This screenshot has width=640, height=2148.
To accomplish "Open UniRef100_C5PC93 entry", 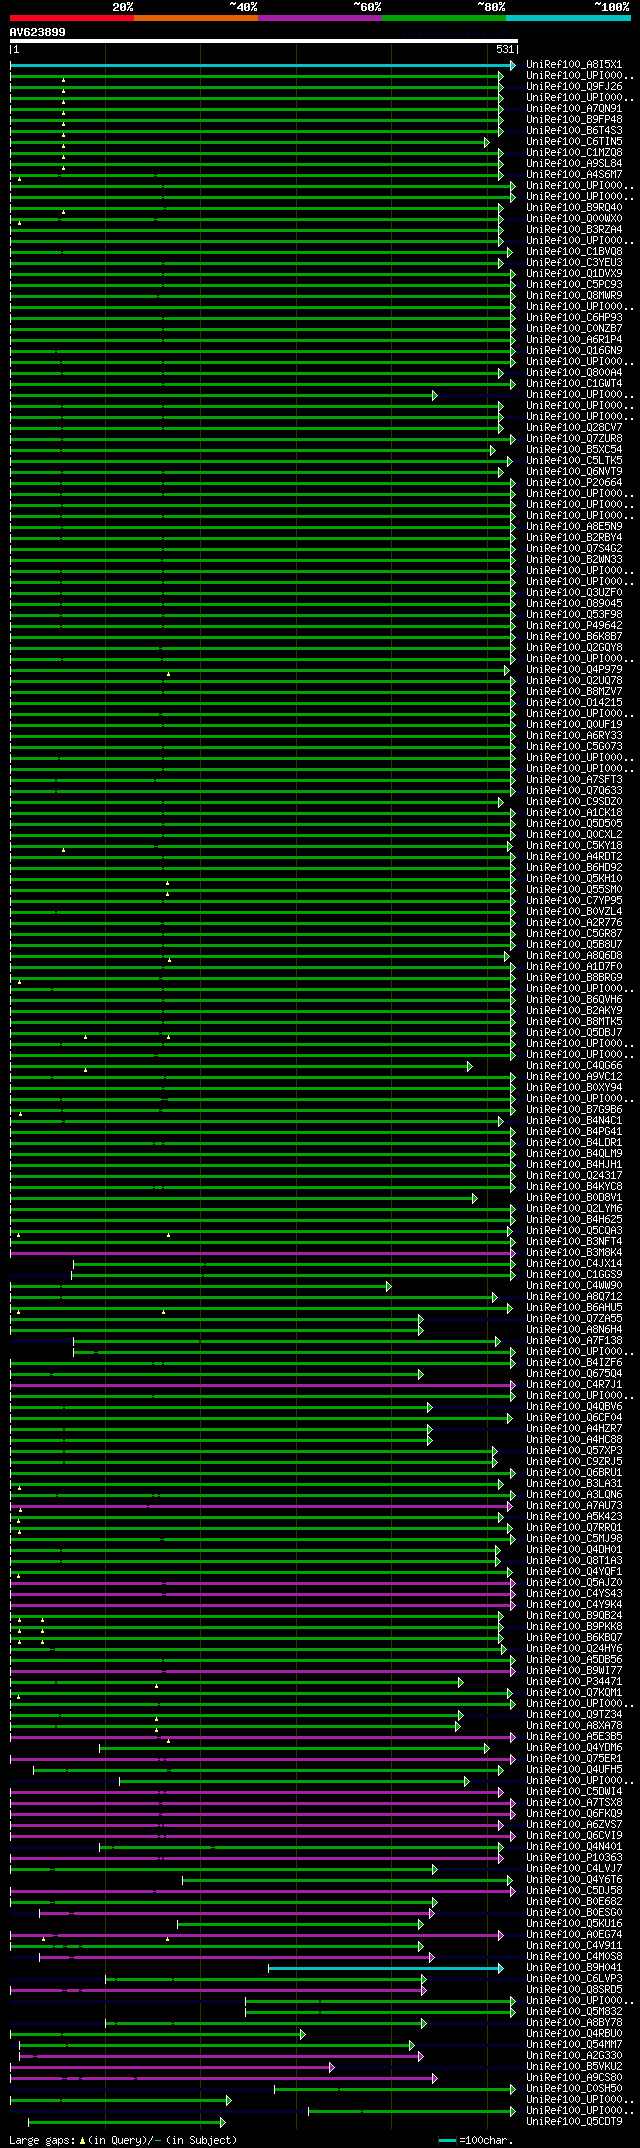I will tap(574, 285).
